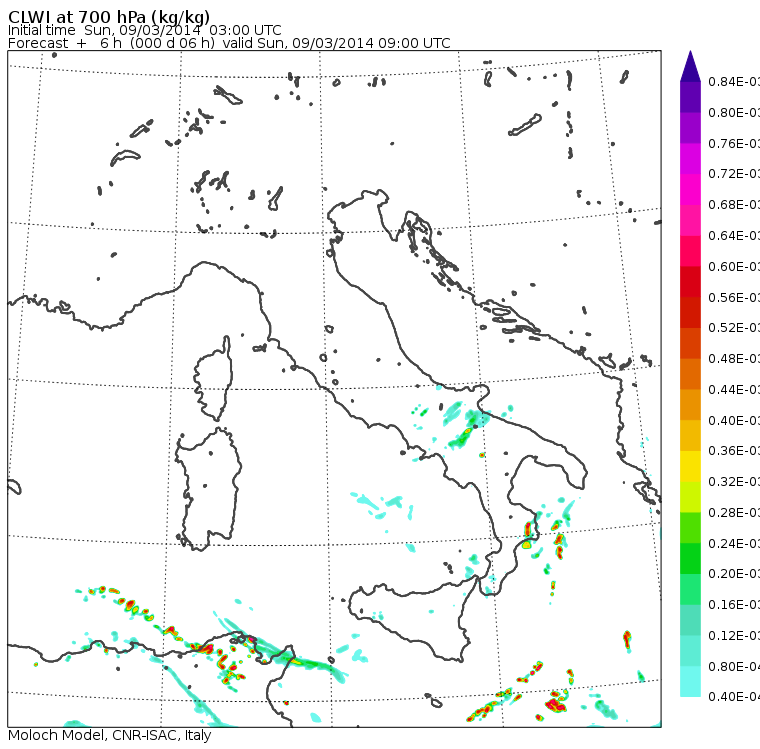Click the 0.80E-04 colorbar label
The image size is (760, 749).
[x=734, y=667]
